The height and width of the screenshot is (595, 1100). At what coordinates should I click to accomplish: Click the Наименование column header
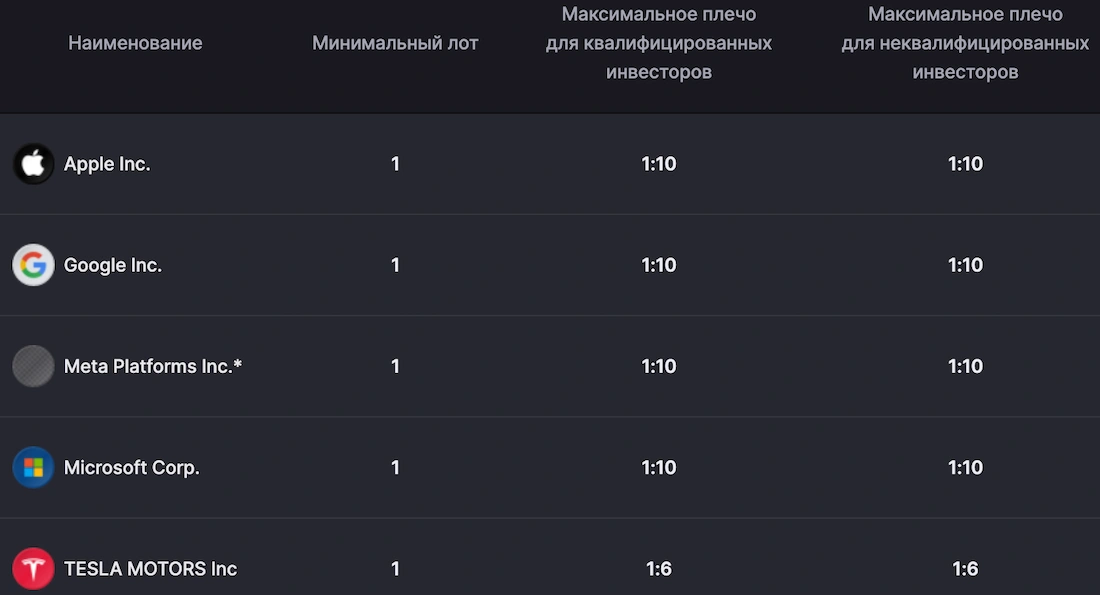[135, 43]
